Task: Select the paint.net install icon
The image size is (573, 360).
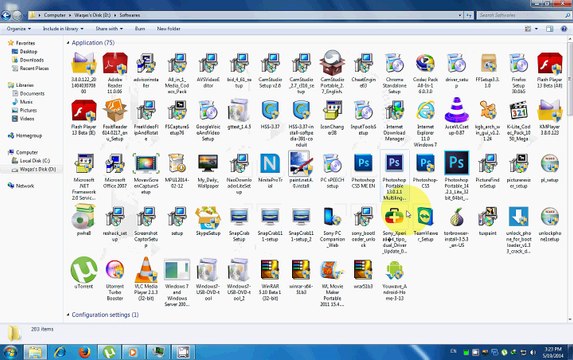Action: (x=300, y=163)
